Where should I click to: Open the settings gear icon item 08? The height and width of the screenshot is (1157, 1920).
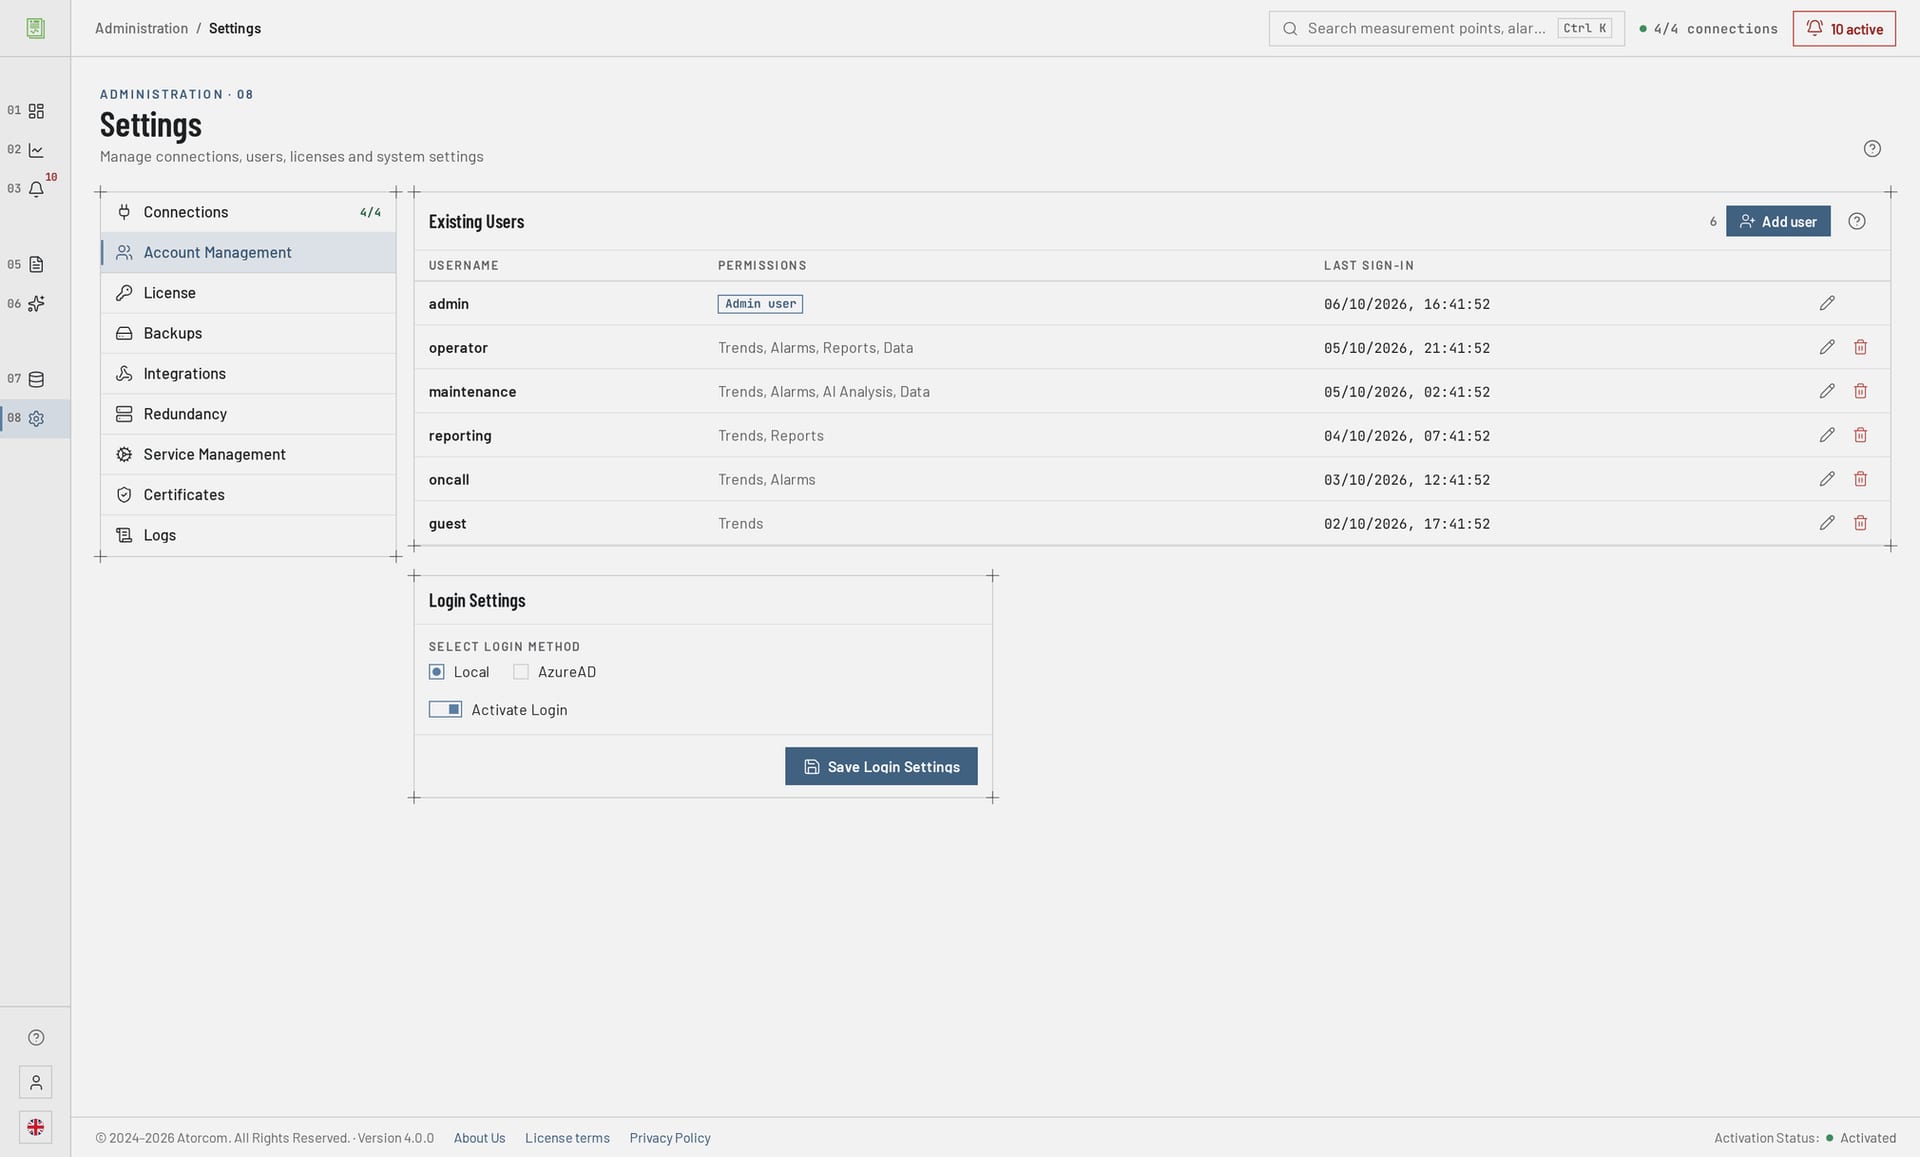(x=36, y=419)
